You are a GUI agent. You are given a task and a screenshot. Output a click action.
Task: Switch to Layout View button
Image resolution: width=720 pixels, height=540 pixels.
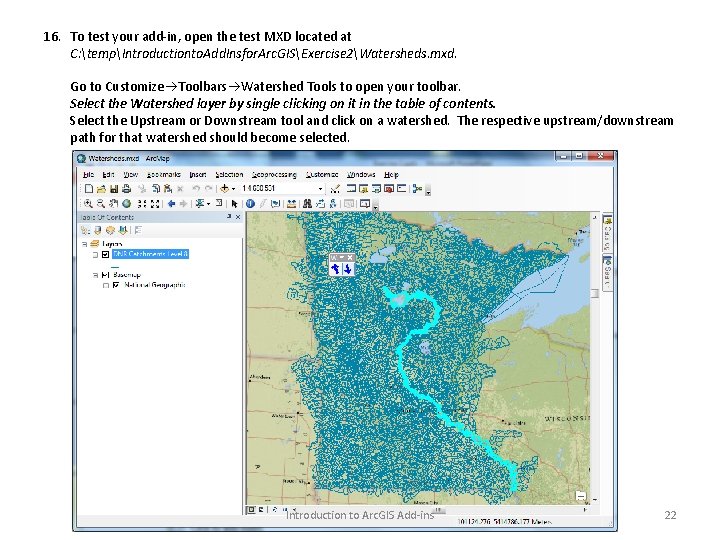tap(261, 510)
